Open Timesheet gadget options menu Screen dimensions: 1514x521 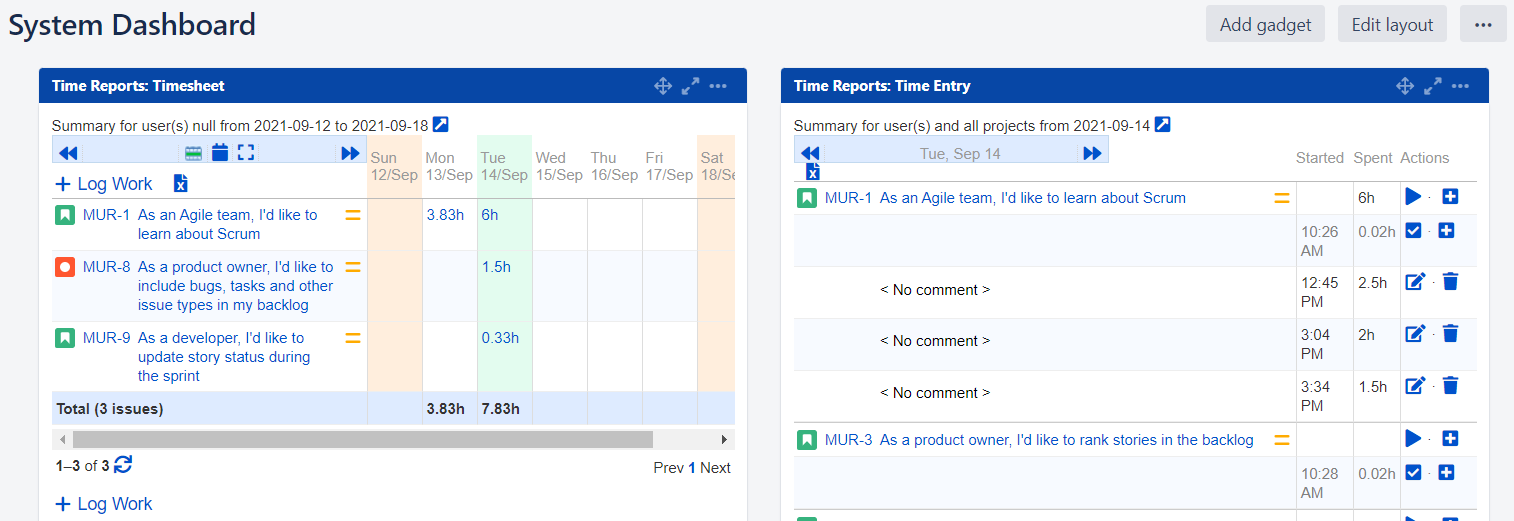(718, 86)
